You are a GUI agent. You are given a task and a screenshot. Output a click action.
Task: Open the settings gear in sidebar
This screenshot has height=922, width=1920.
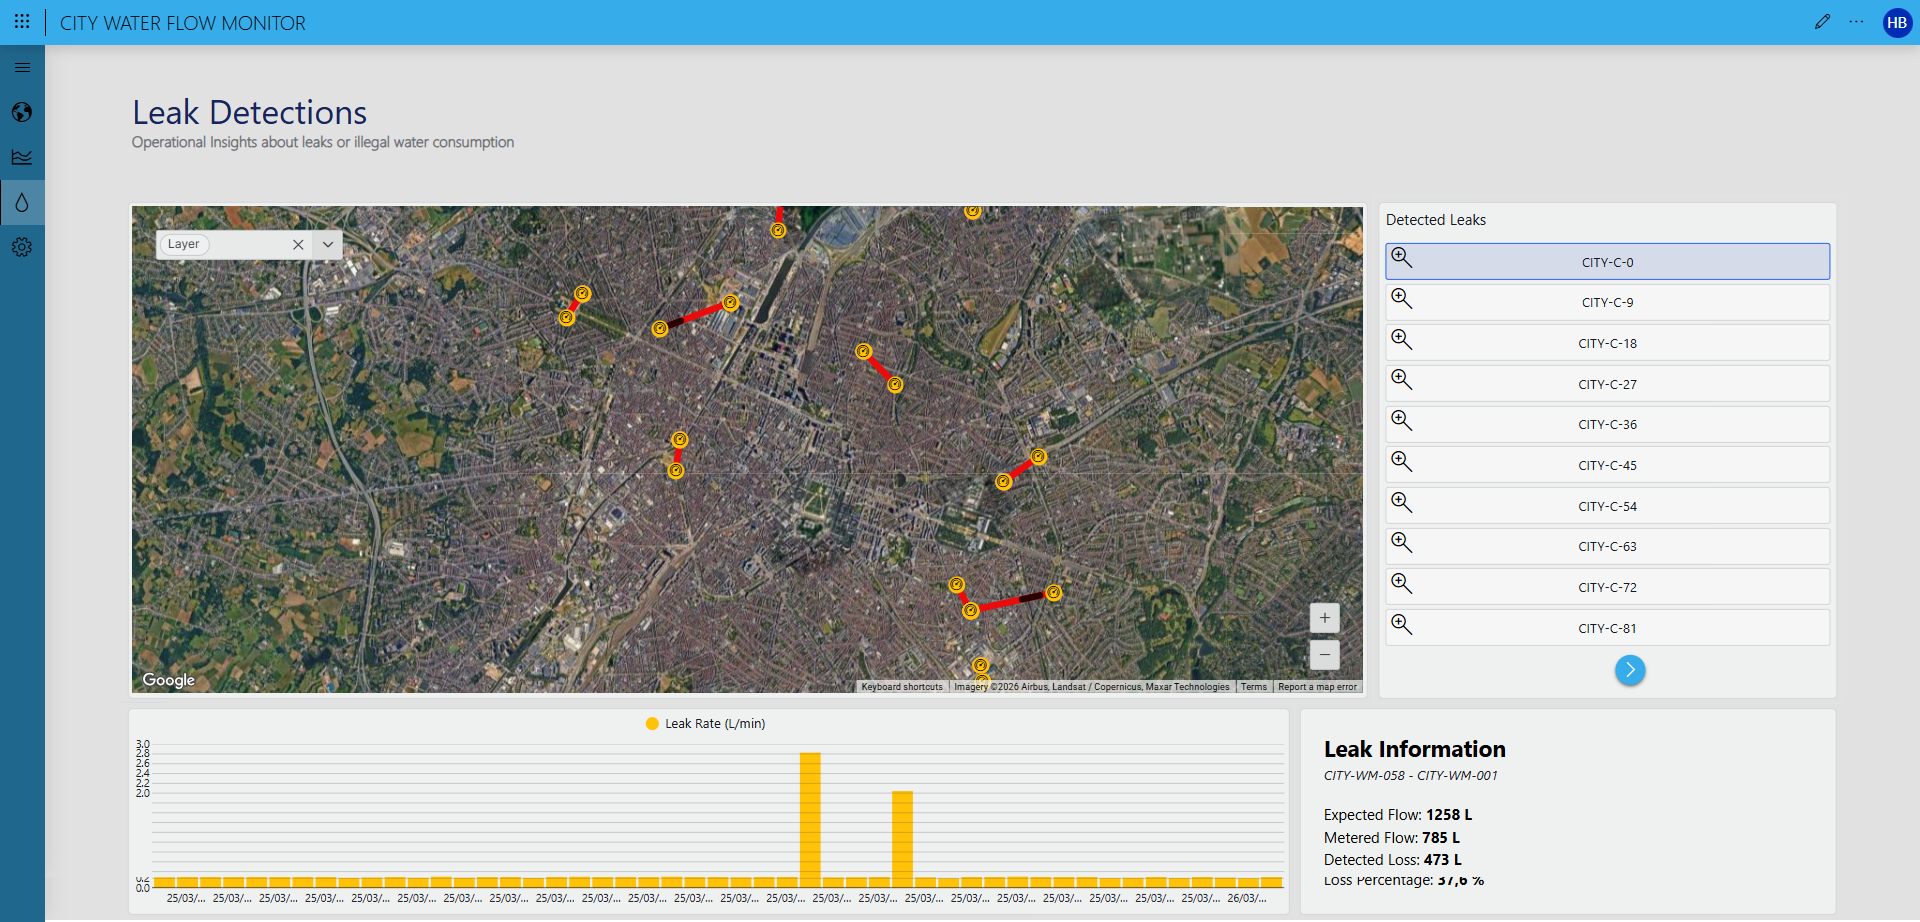[22, 247]
